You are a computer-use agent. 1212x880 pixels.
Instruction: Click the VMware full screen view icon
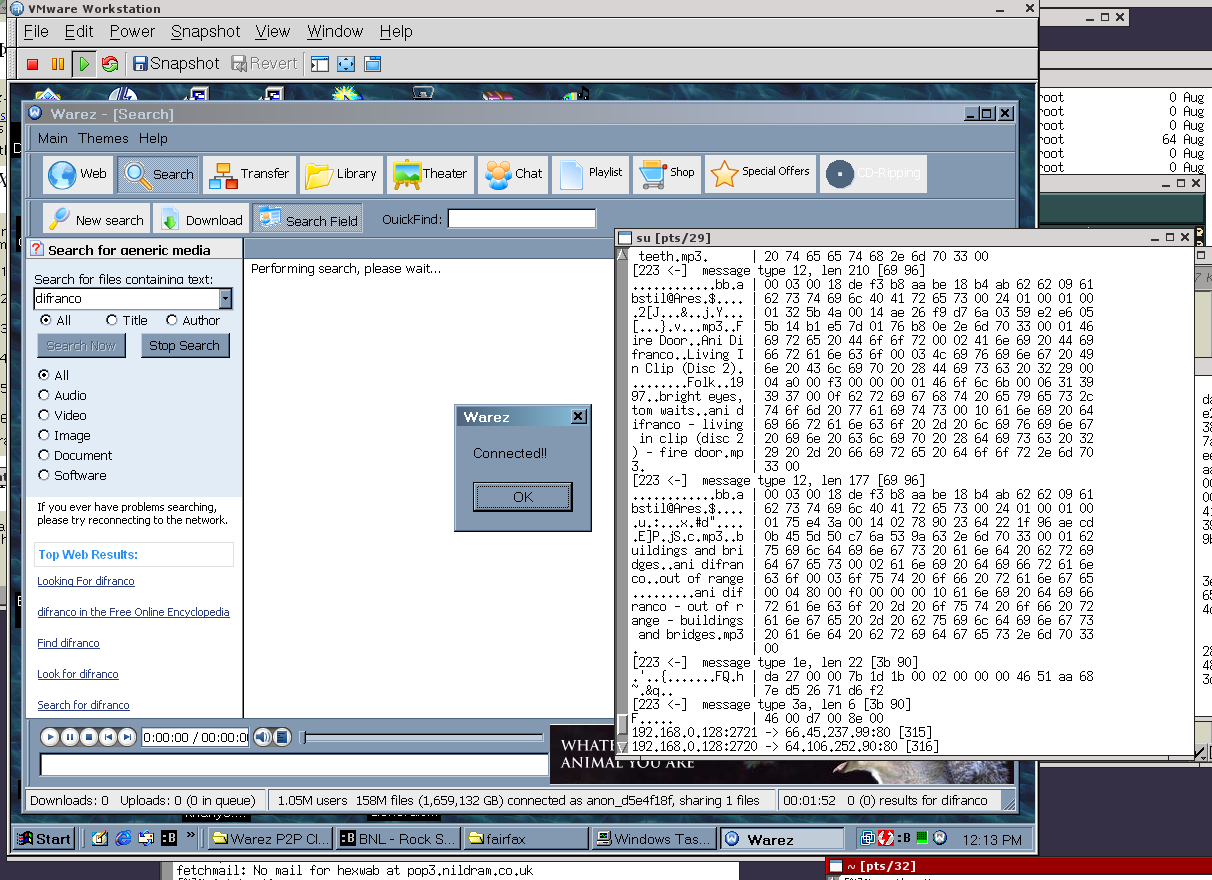tap(346, 64)
